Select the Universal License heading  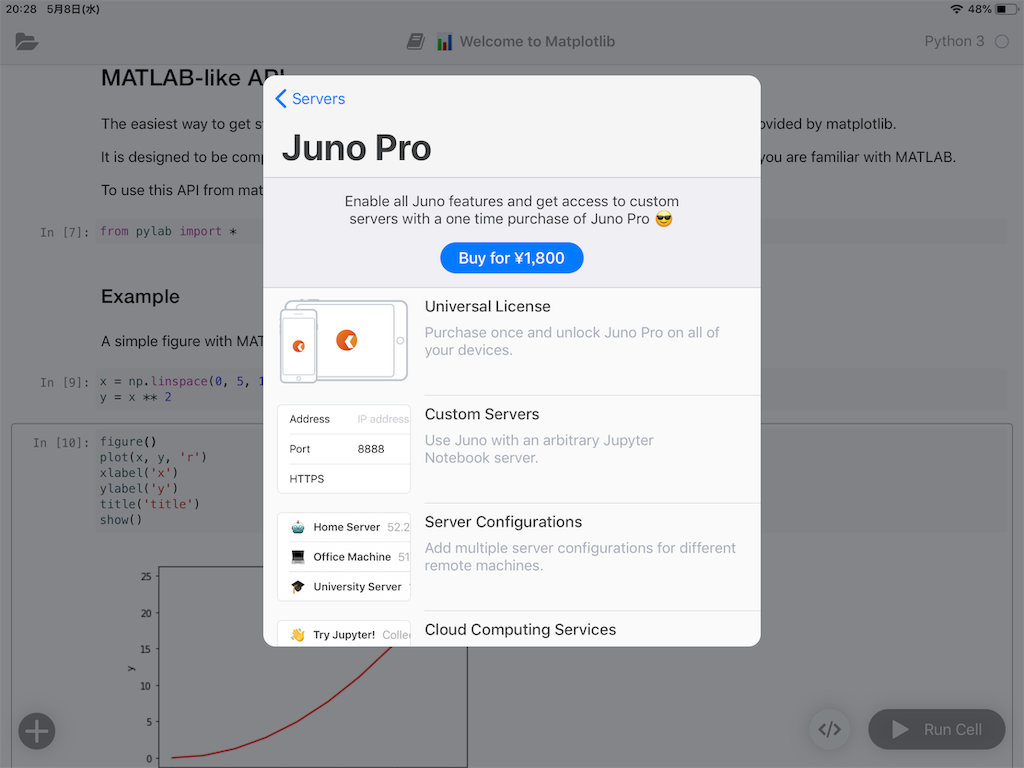pyautogui.click(x=487, y=306)
